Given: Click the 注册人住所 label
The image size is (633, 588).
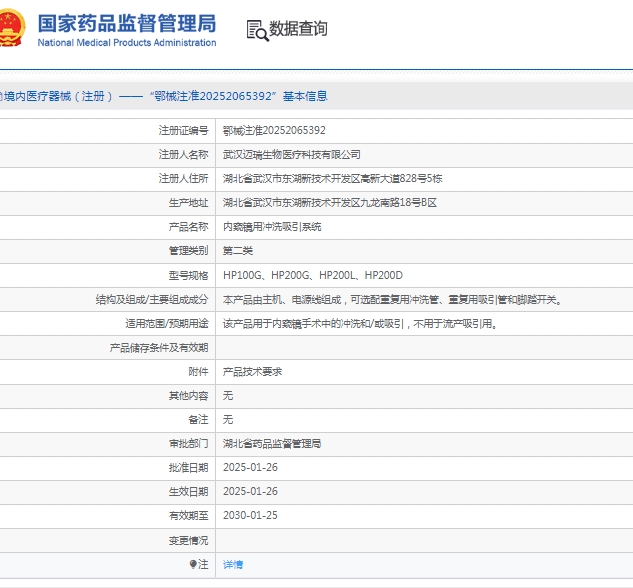Looking at the screenshot, I should 183,178.
